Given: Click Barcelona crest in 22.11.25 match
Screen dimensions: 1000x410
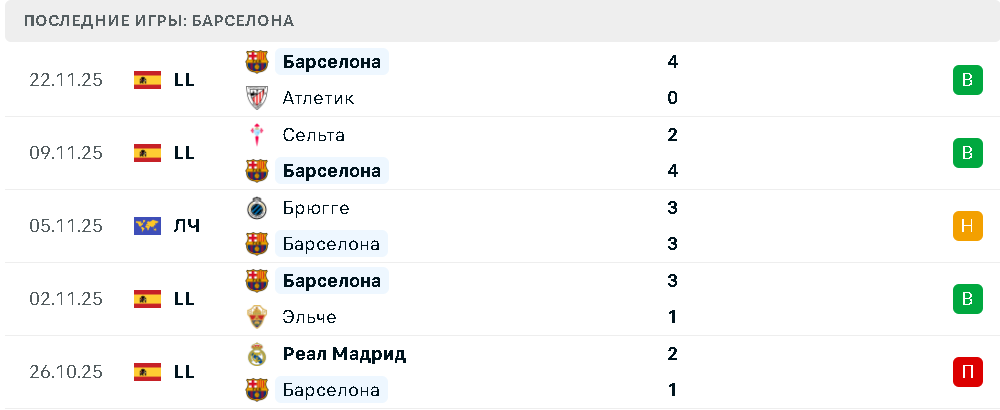Looking at the screenshot, I should point(257,62).
